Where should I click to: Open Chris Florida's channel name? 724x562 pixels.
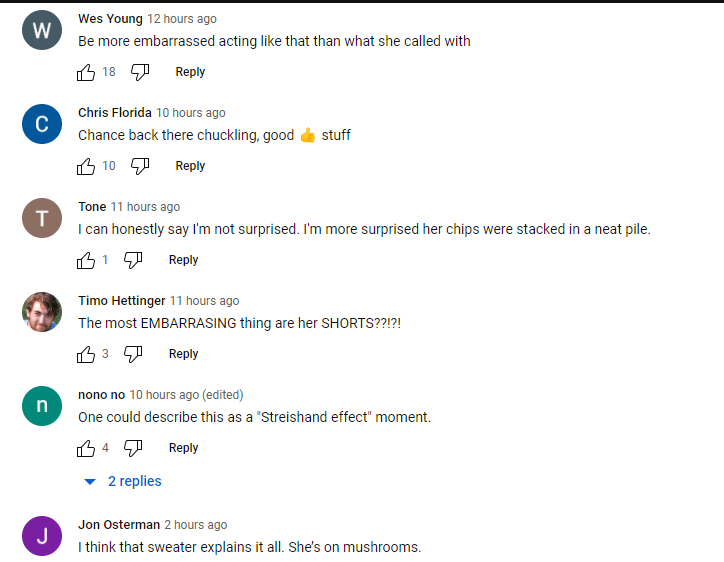coord(115,113)
